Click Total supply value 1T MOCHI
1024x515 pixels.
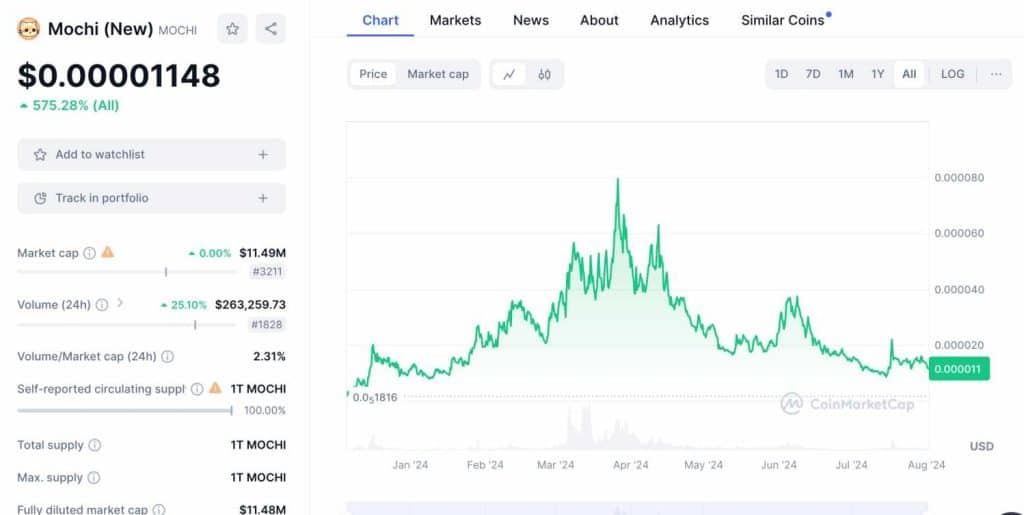(258, 445)
